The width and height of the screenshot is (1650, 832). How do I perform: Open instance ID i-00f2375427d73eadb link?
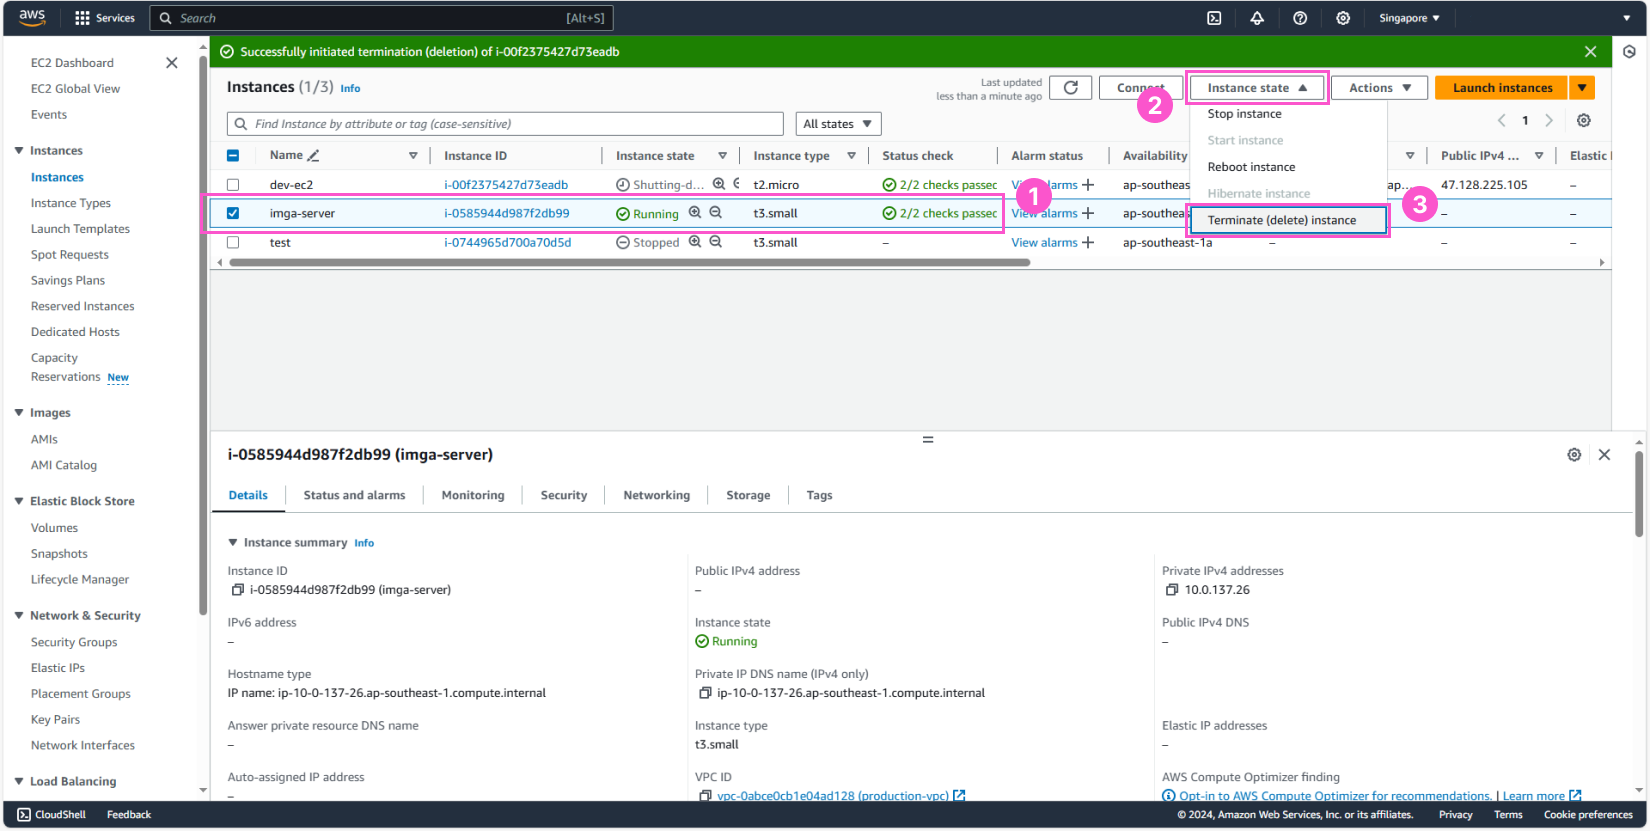(506, 185)
